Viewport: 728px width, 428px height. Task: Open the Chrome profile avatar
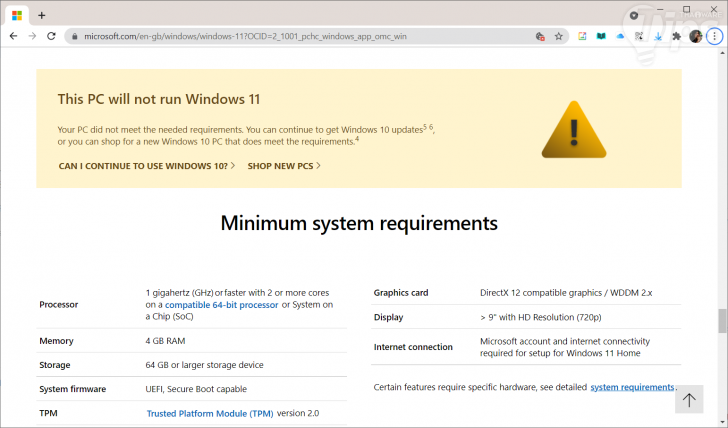coord(696,36)
